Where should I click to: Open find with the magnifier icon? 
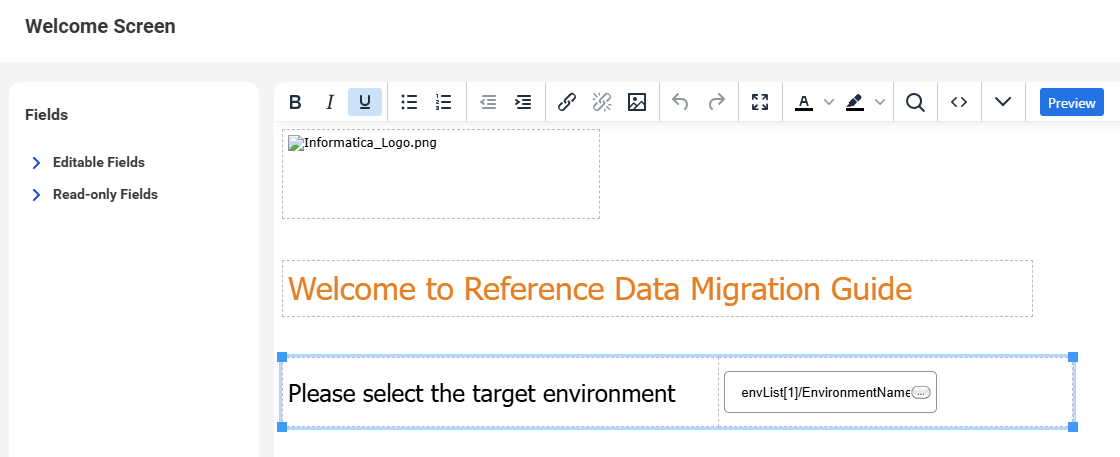tap(915, 103)
